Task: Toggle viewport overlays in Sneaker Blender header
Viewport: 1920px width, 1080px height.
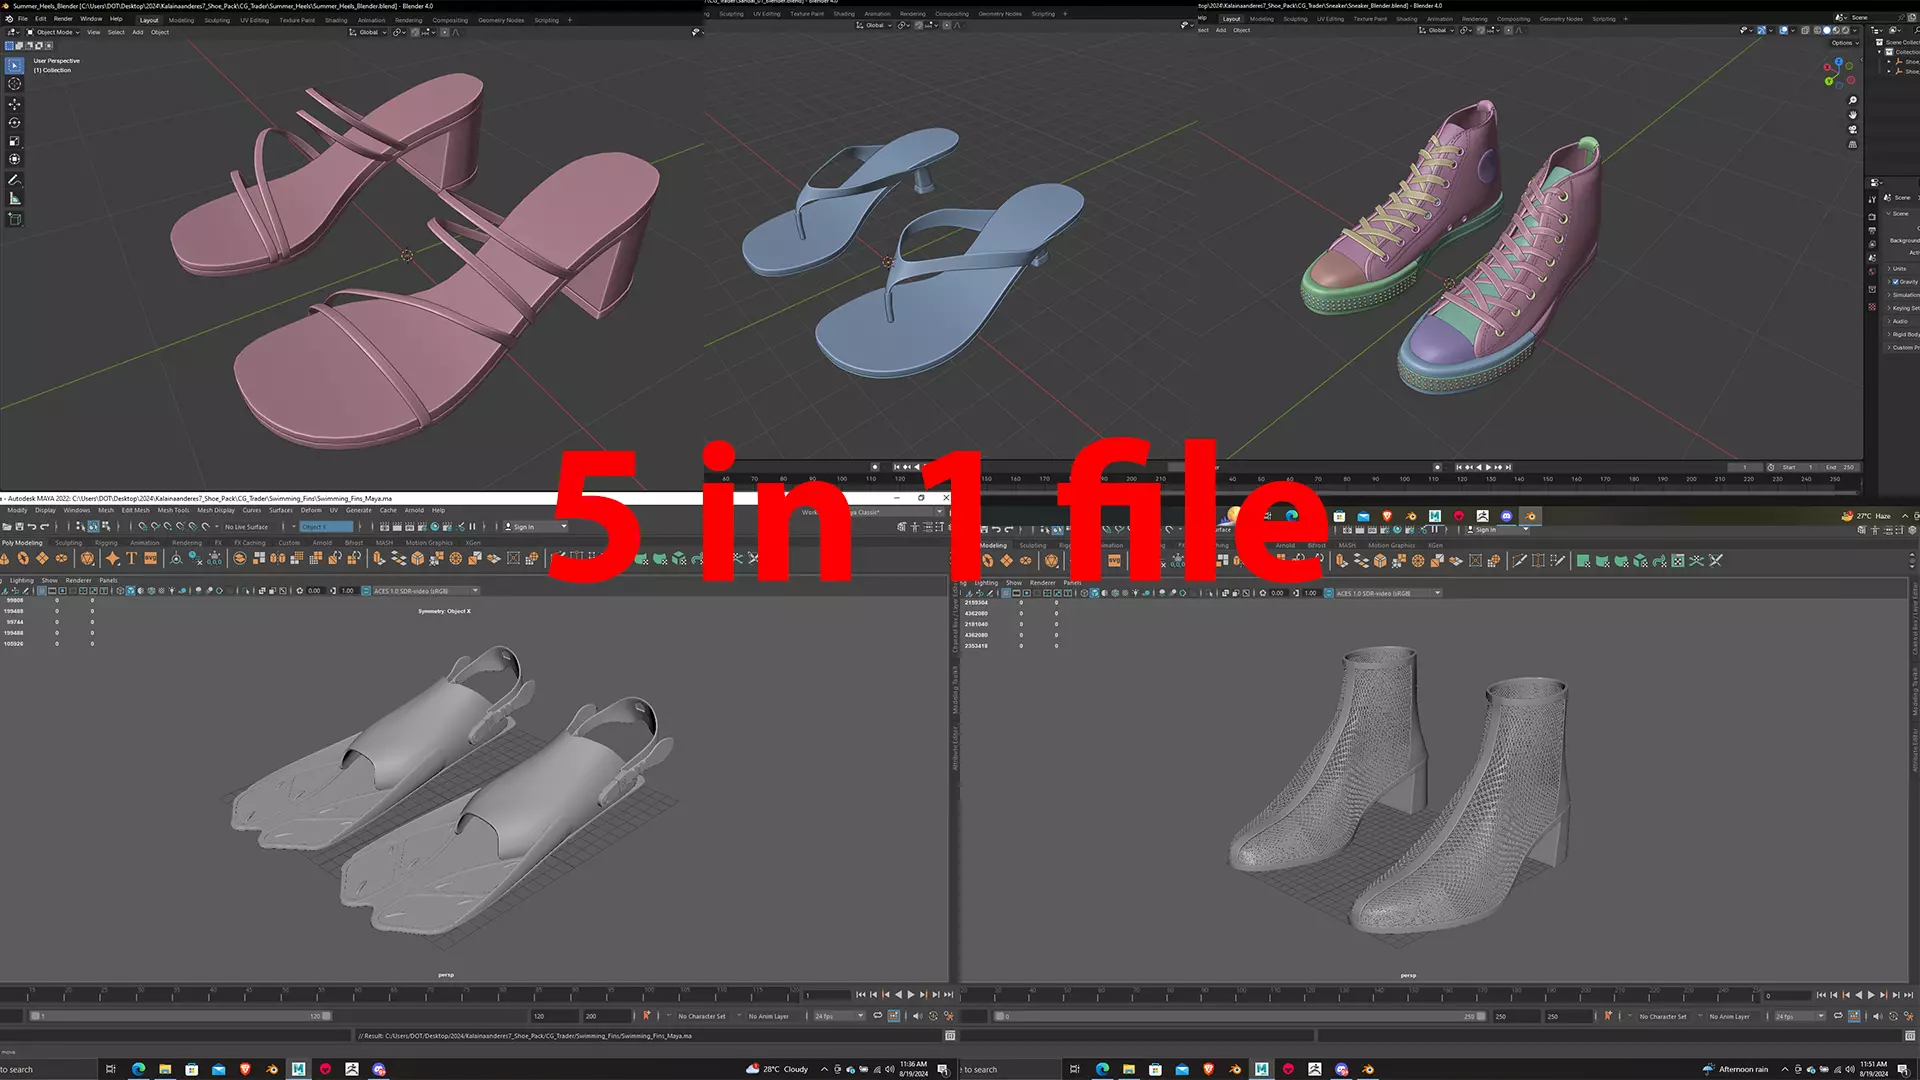Action: [x=1784, y=31]
